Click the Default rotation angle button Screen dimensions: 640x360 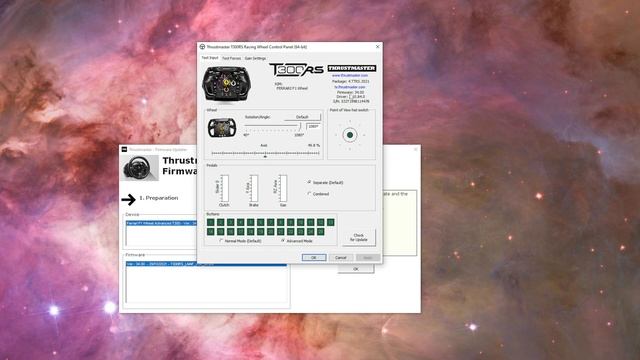pyautogui.click(x=302, y=117)
